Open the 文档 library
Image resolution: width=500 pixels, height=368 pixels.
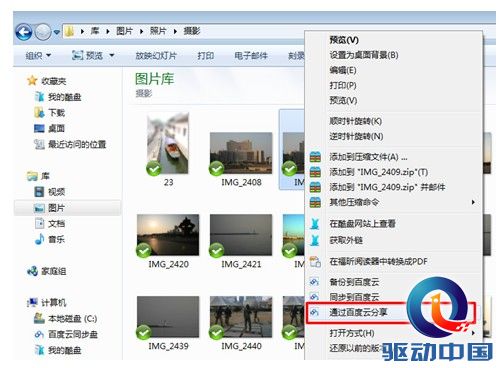[x=50, y=223]
